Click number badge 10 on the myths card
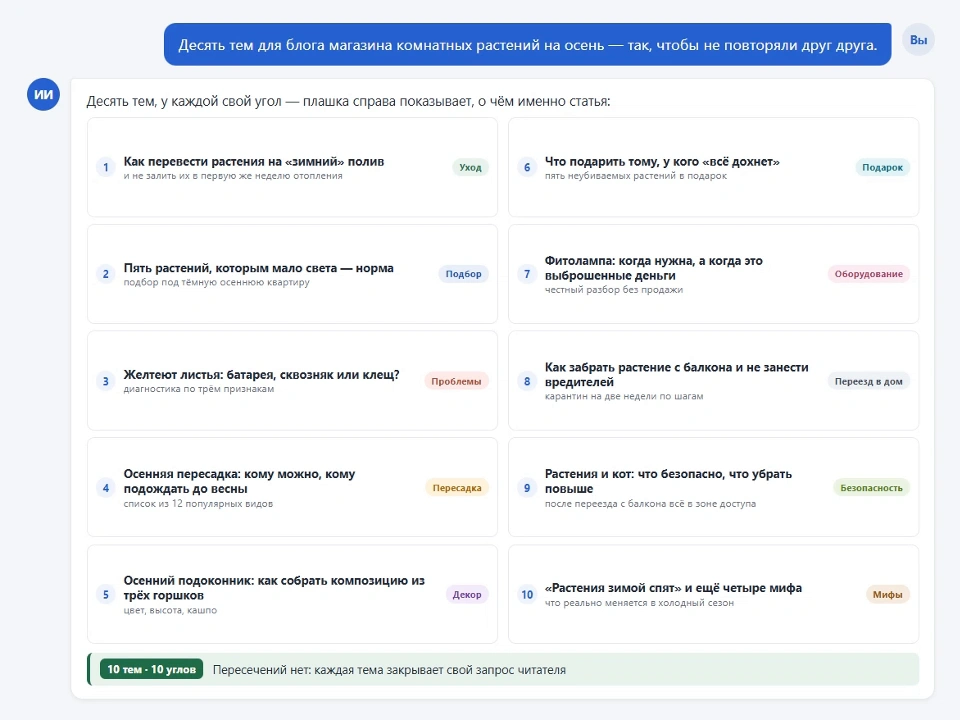The width and height of the screenshot is (960, 720). pos(527,594)
